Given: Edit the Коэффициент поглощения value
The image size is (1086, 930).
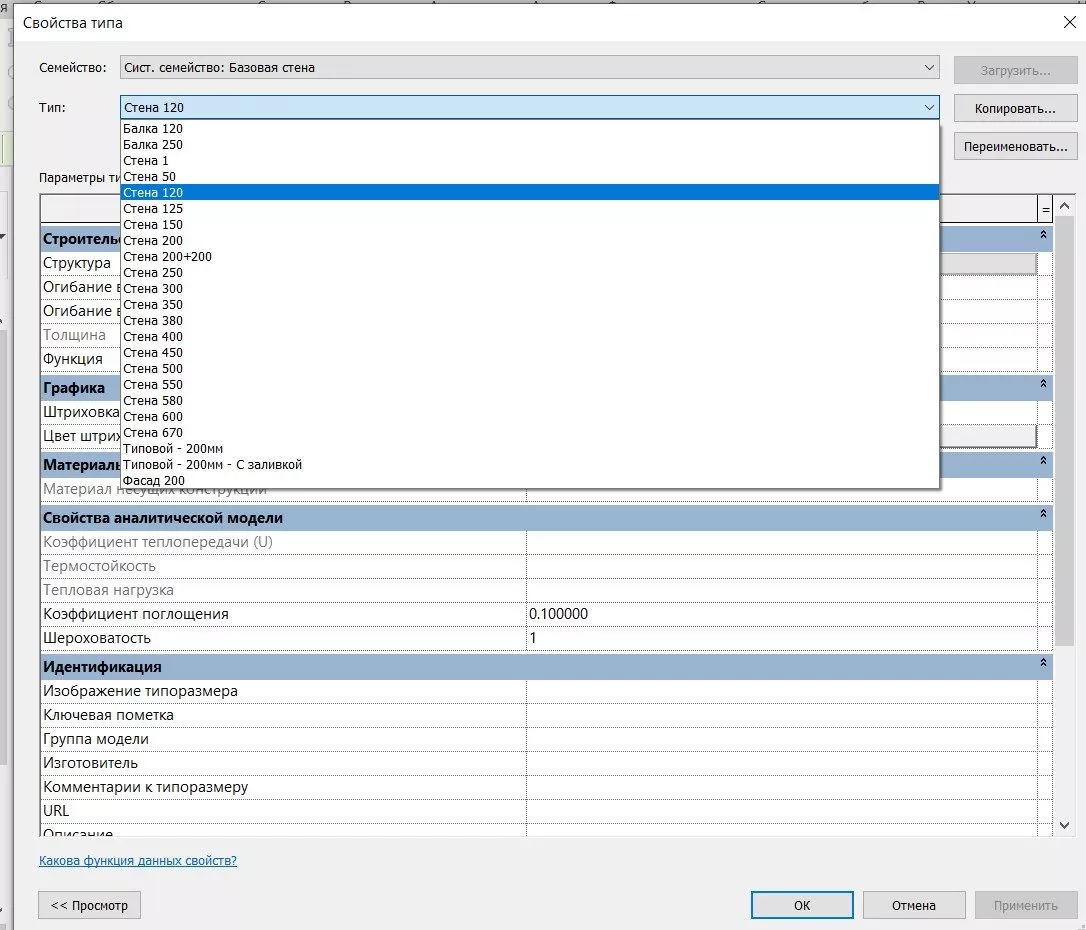Looking at the screenshot, I should pyautogui.click(x=780, y=614).
